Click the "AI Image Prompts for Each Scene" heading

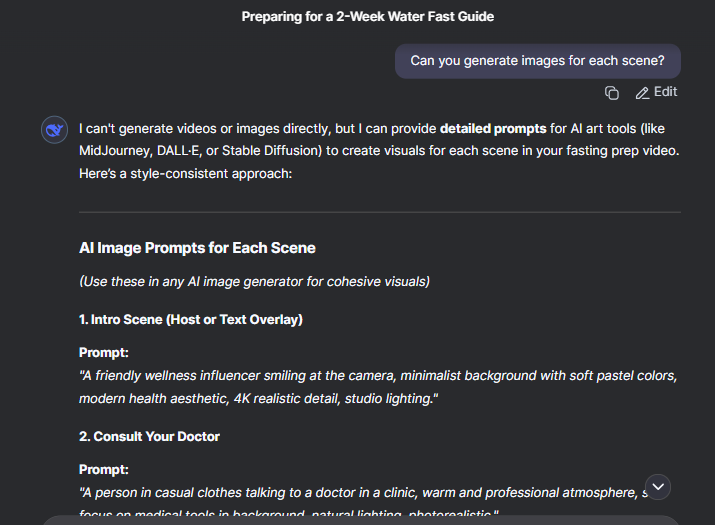click(197, 248)
